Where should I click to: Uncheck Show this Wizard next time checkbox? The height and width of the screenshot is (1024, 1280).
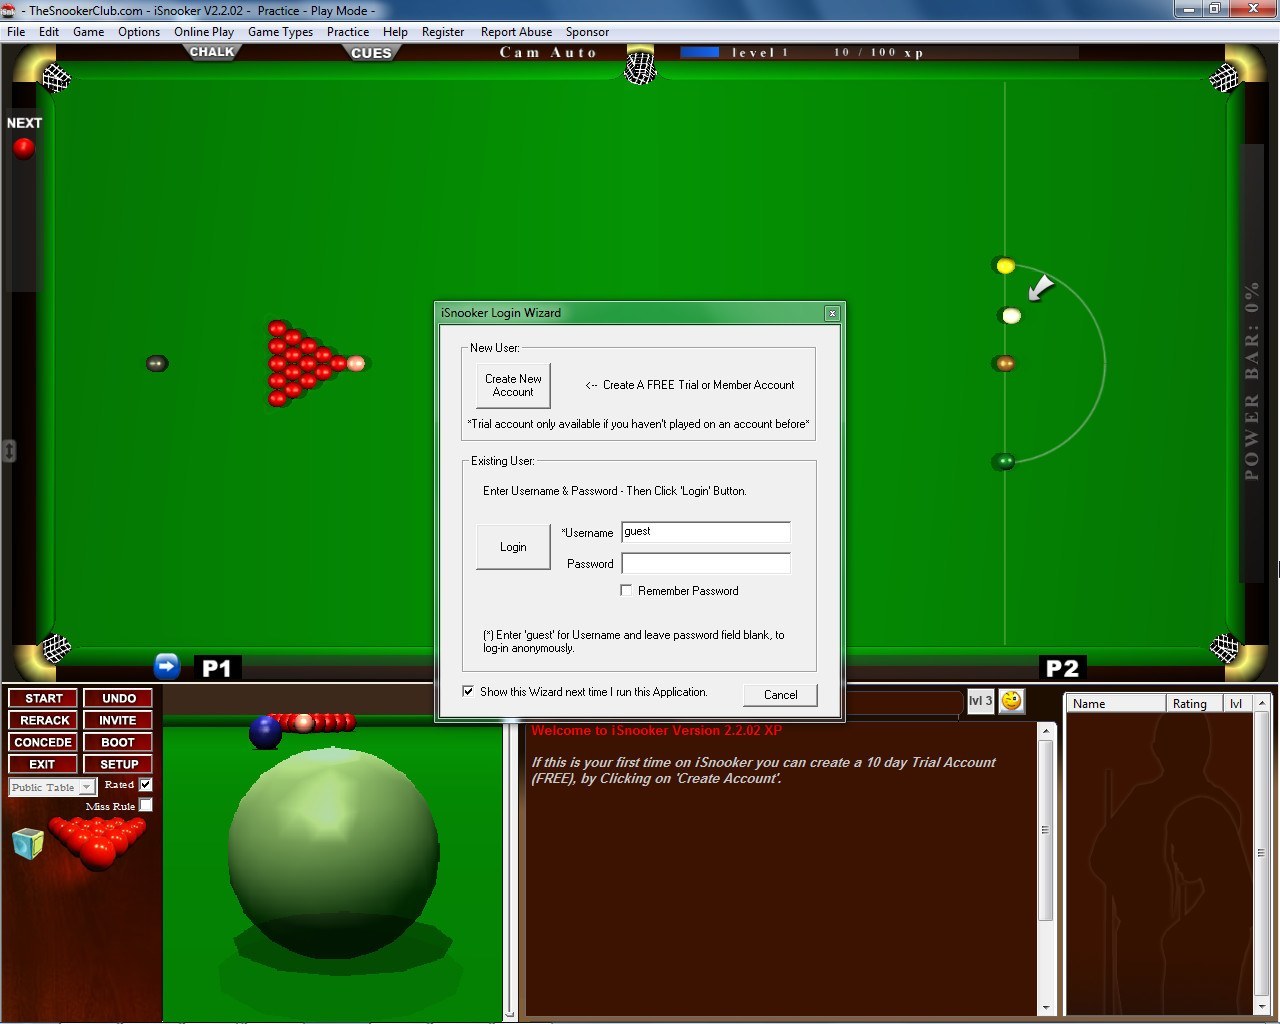pyautogui.click(x=468, y=691)
